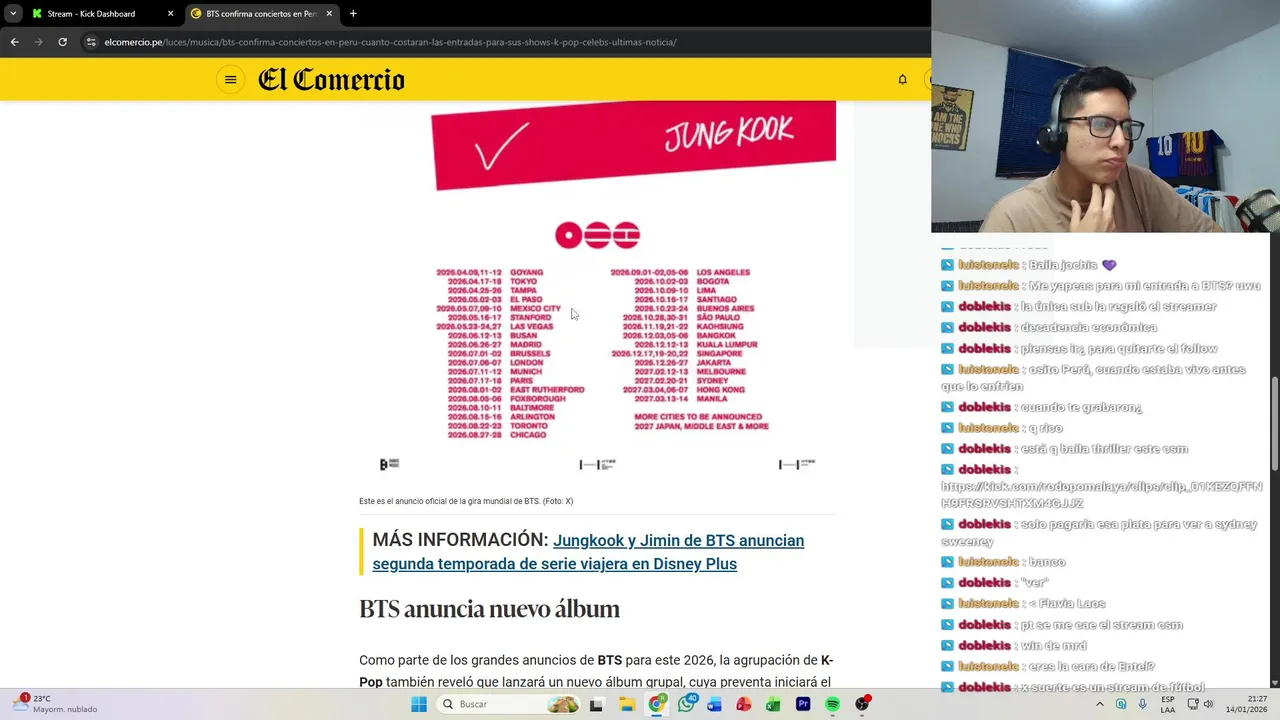Click the El Comercio logo
The height and width of the screenshot is (720, 1280).
tap(331, 80)
